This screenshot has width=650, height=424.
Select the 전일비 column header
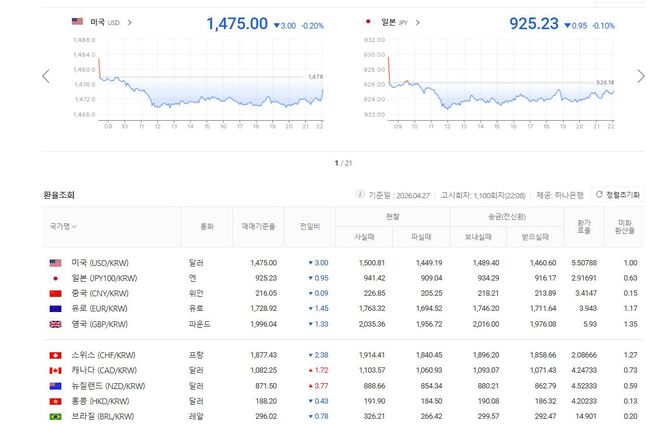click(x=310, y=227)
